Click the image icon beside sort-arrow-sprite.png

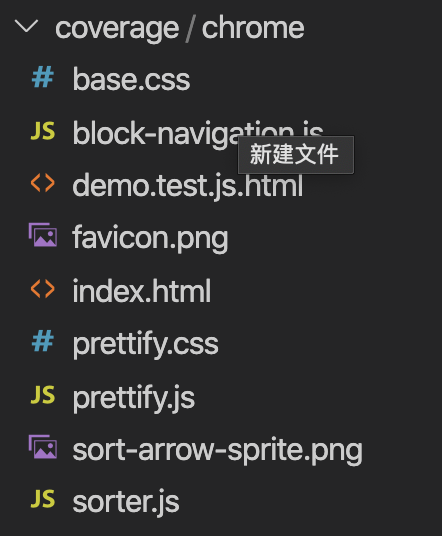(43, 447)
